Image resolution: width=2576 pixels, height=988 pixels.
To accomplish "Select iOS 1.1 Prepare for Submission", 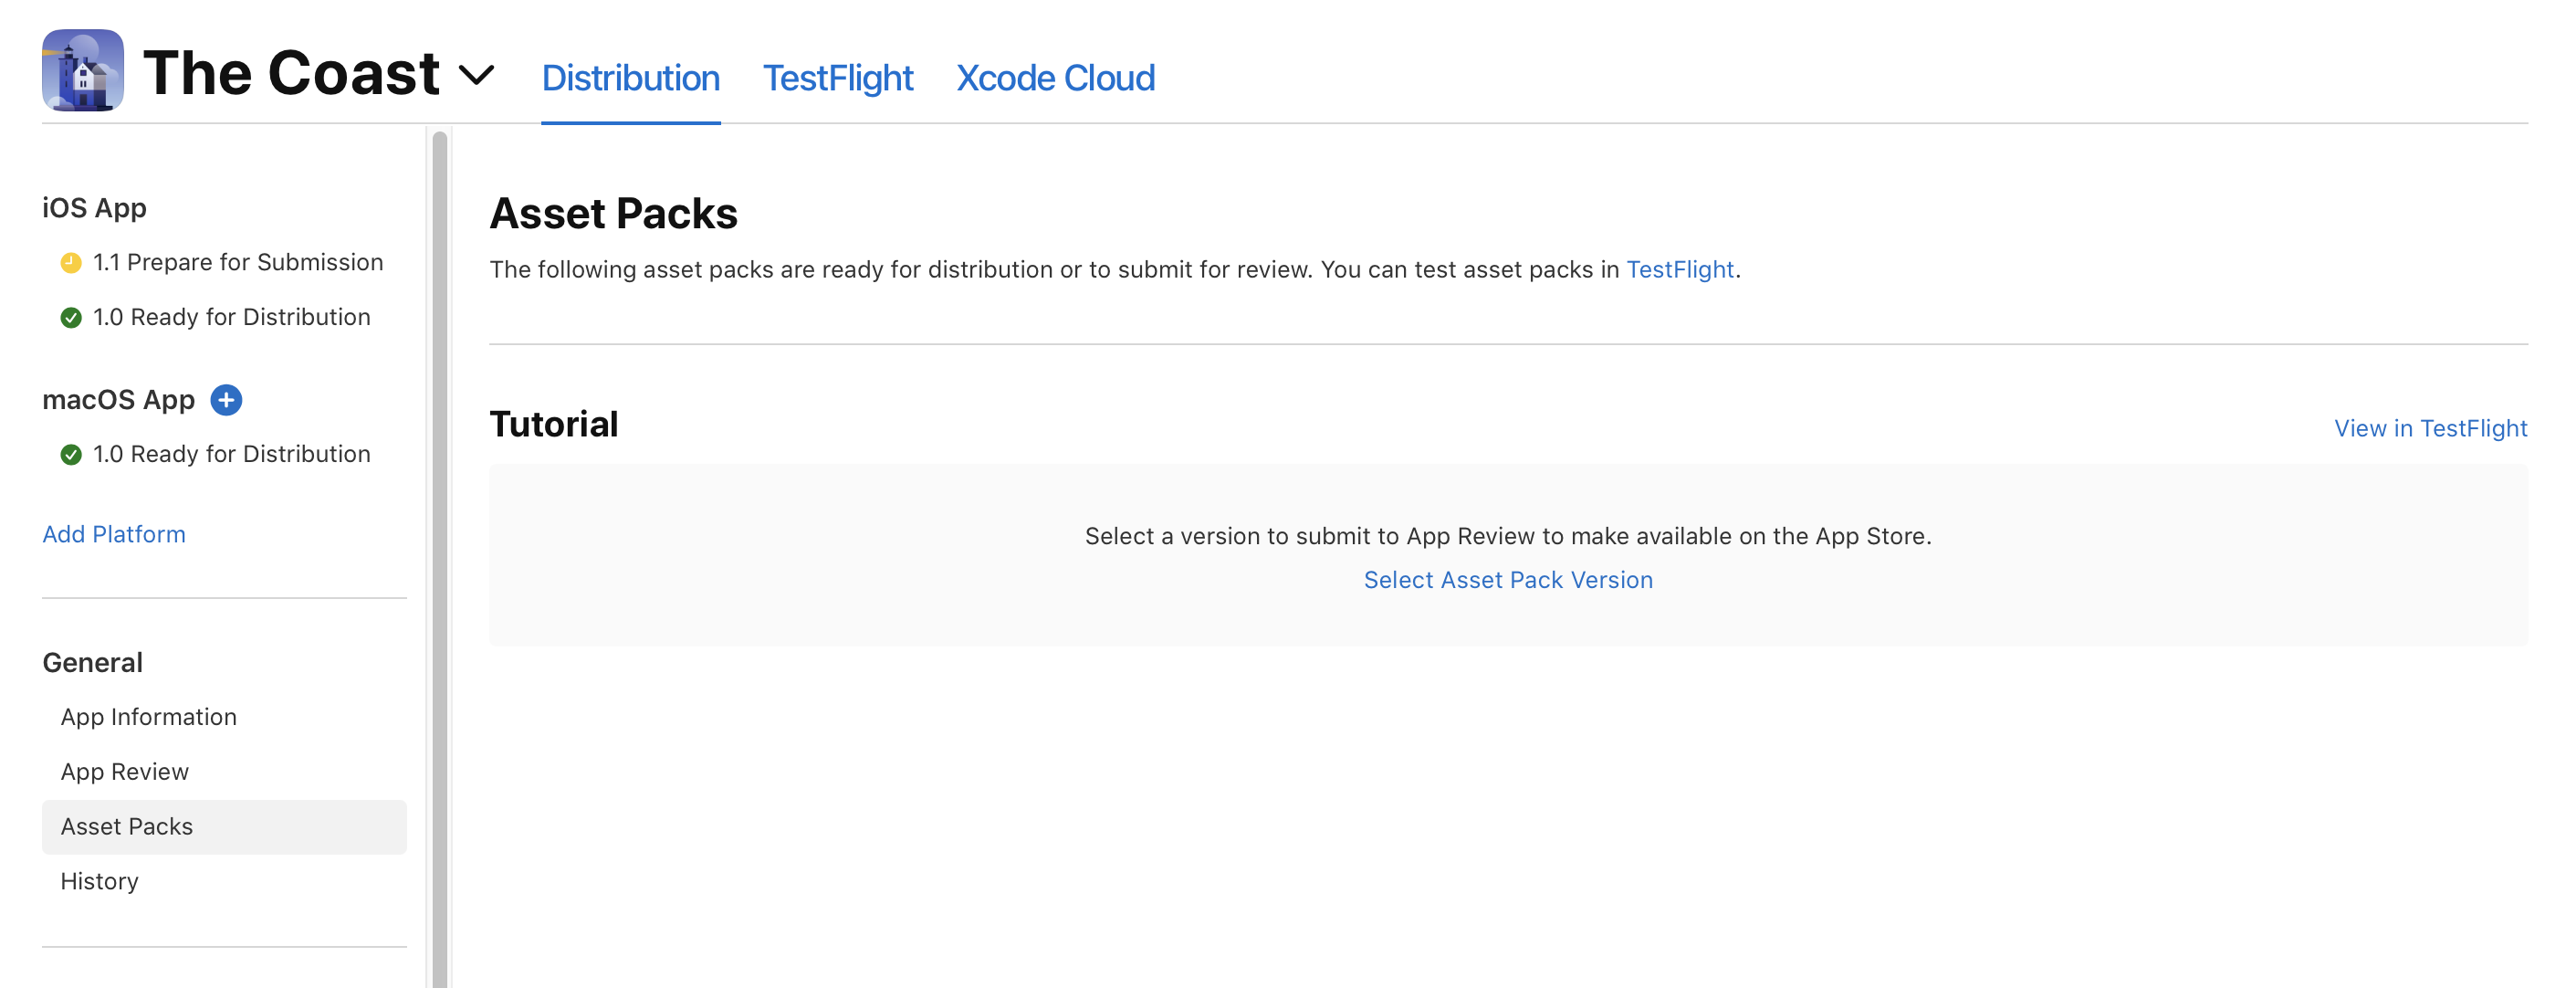I will (237, 262).
